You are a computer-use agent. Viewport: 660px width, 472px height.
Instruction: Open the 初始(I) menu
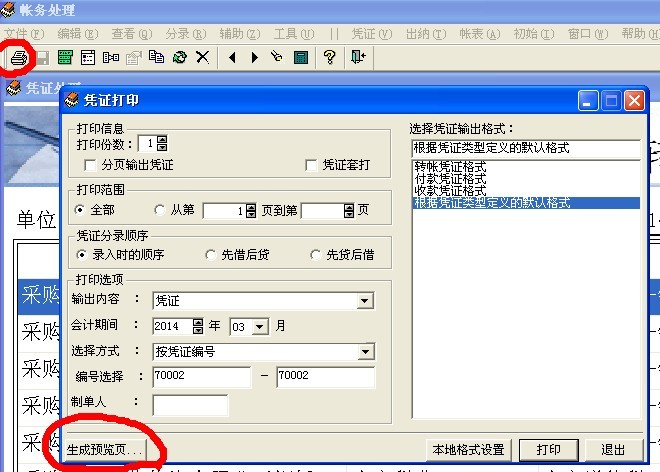click(x=534, y=34)
